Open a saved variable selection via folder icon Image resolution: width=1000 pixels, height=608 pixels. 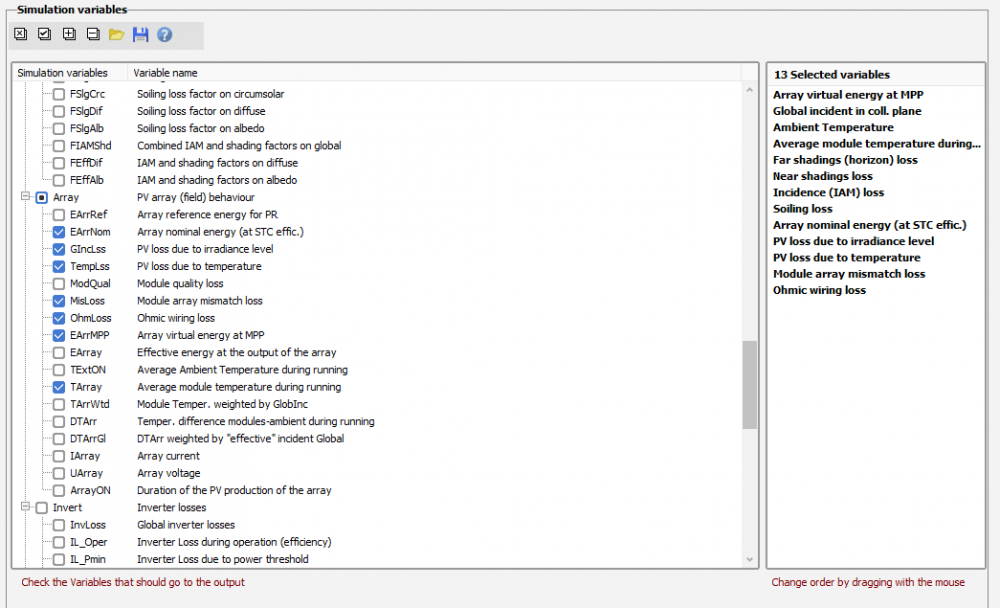coord(117,34)
